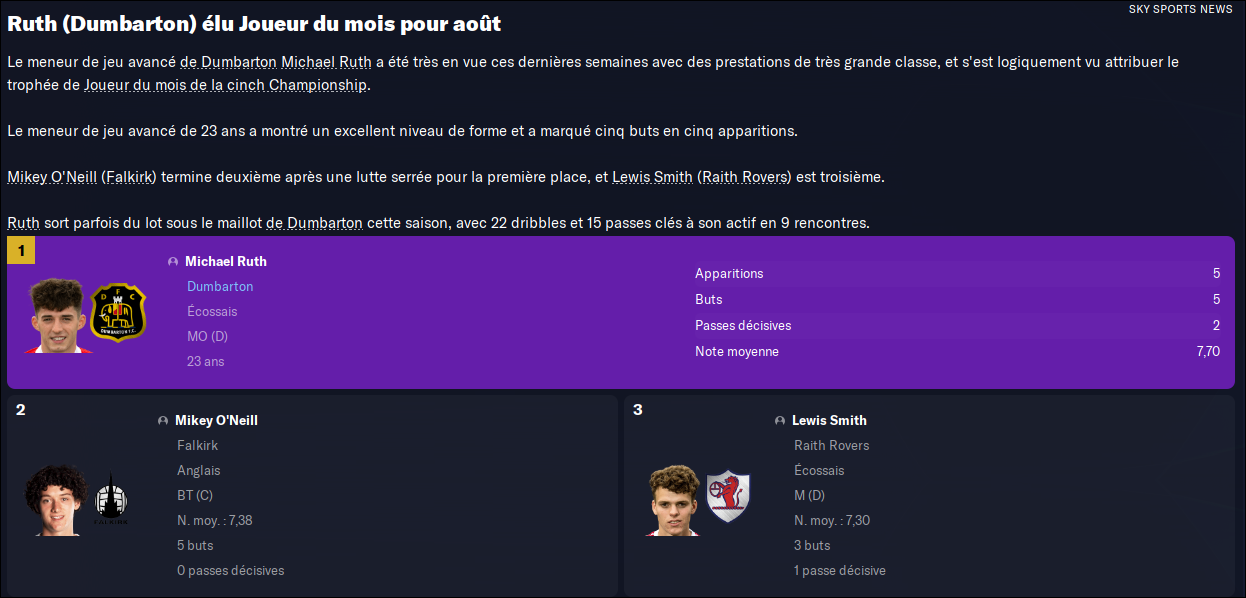Open the Joueur du mois de la cinch Championship link

click(x=225, y=86)
